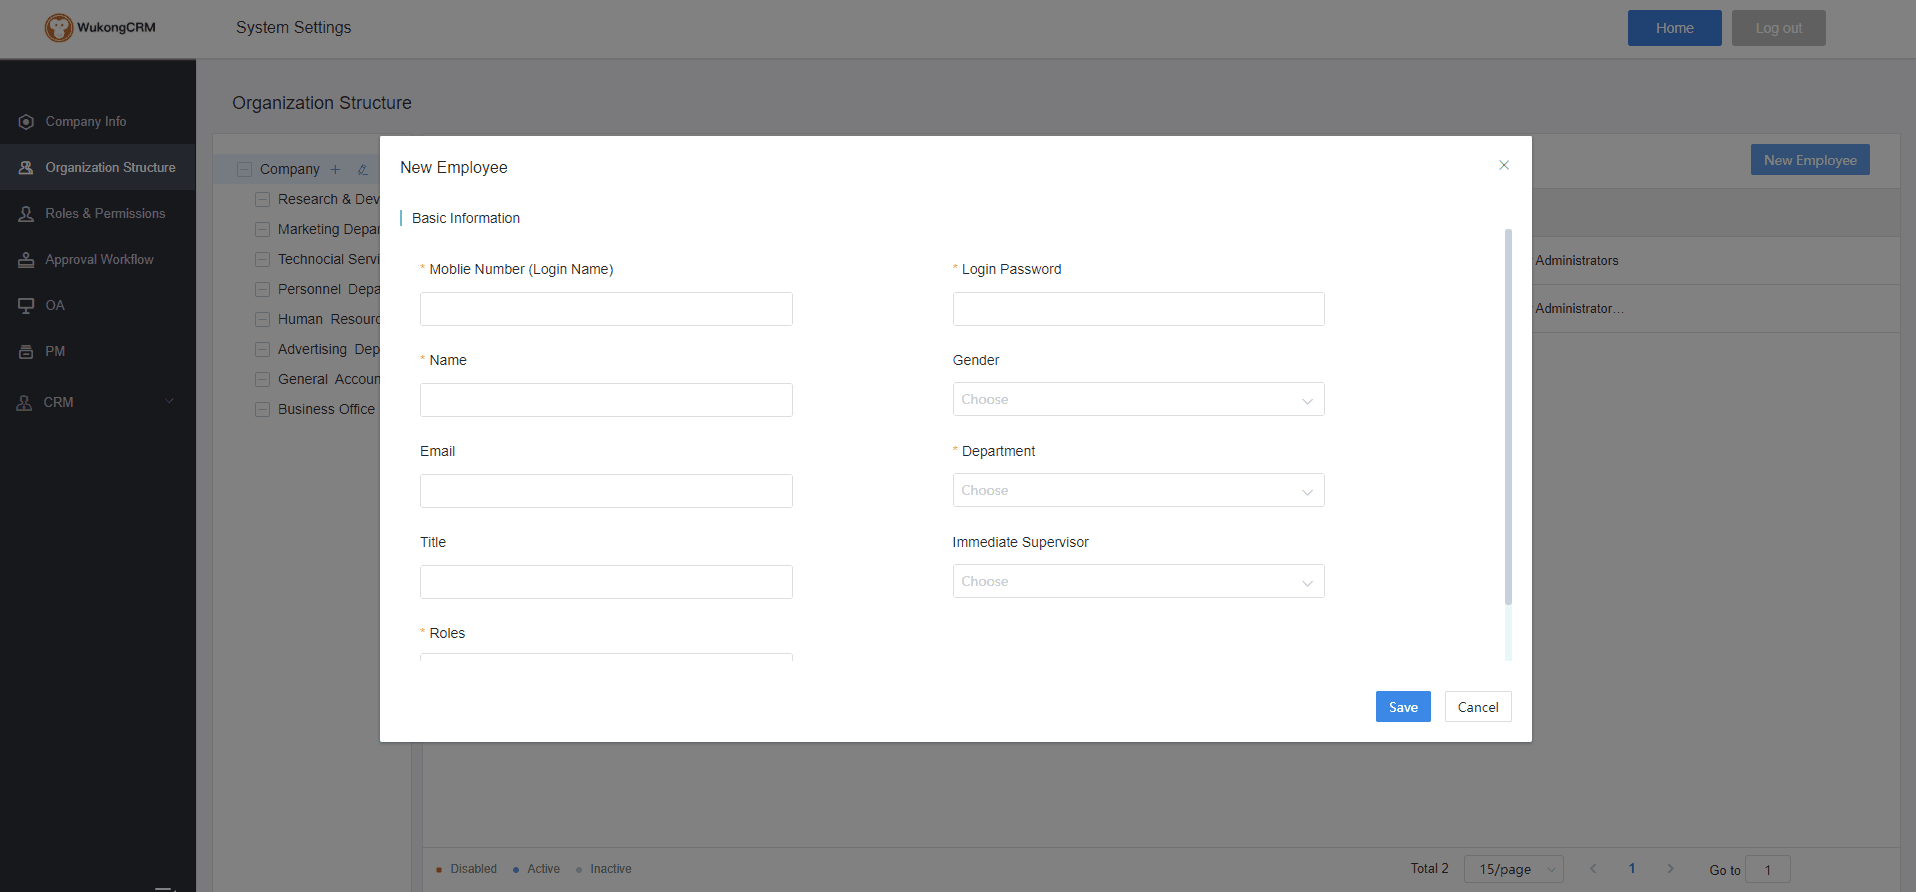Collapse the Technocial Service tree node
This screenshot has width=1916, height=892.
pos(262,259)
